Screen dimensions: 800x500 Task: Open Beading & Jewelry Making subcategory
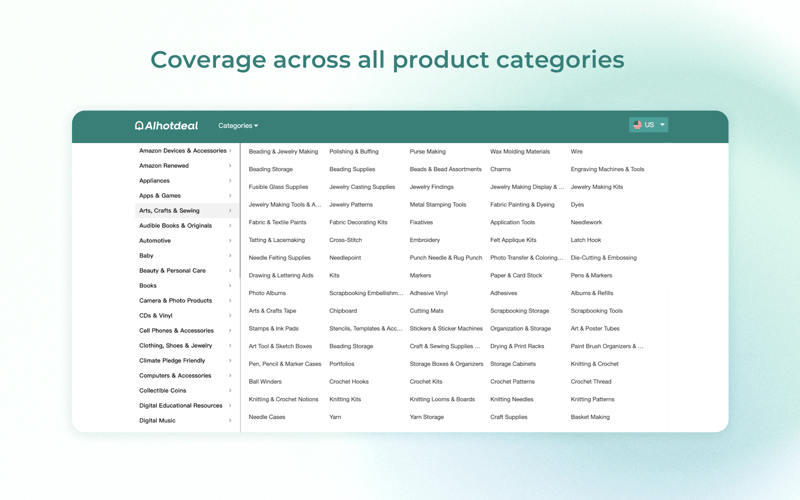click(x=283, y=152)
